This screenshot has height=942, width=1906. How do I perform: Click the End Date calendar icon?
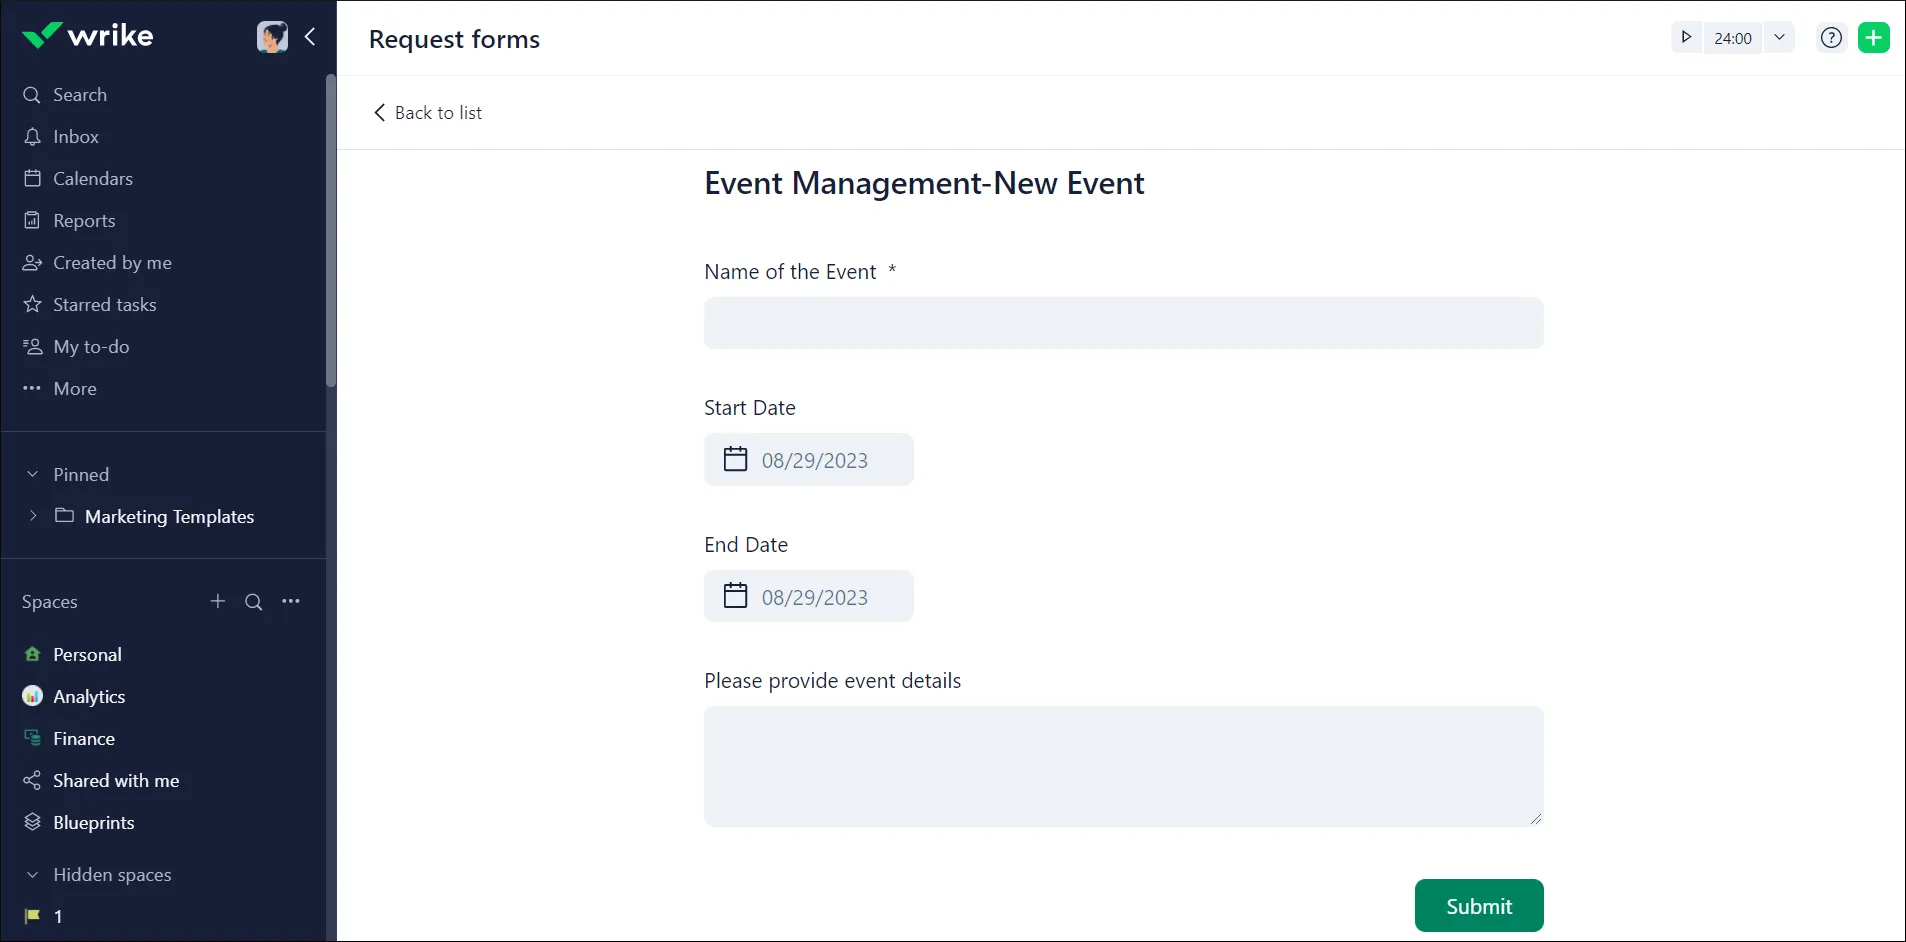coord(735,596)
